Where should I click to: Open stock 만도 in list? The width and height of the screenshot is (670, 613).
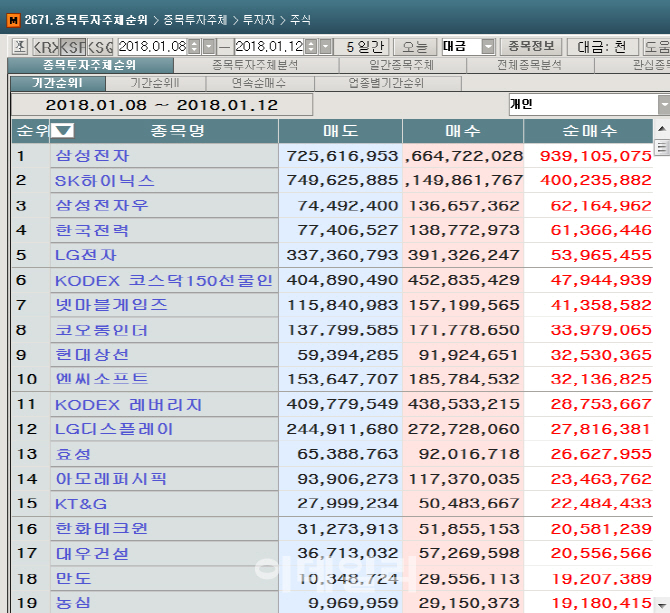click(x=73, y=578)
